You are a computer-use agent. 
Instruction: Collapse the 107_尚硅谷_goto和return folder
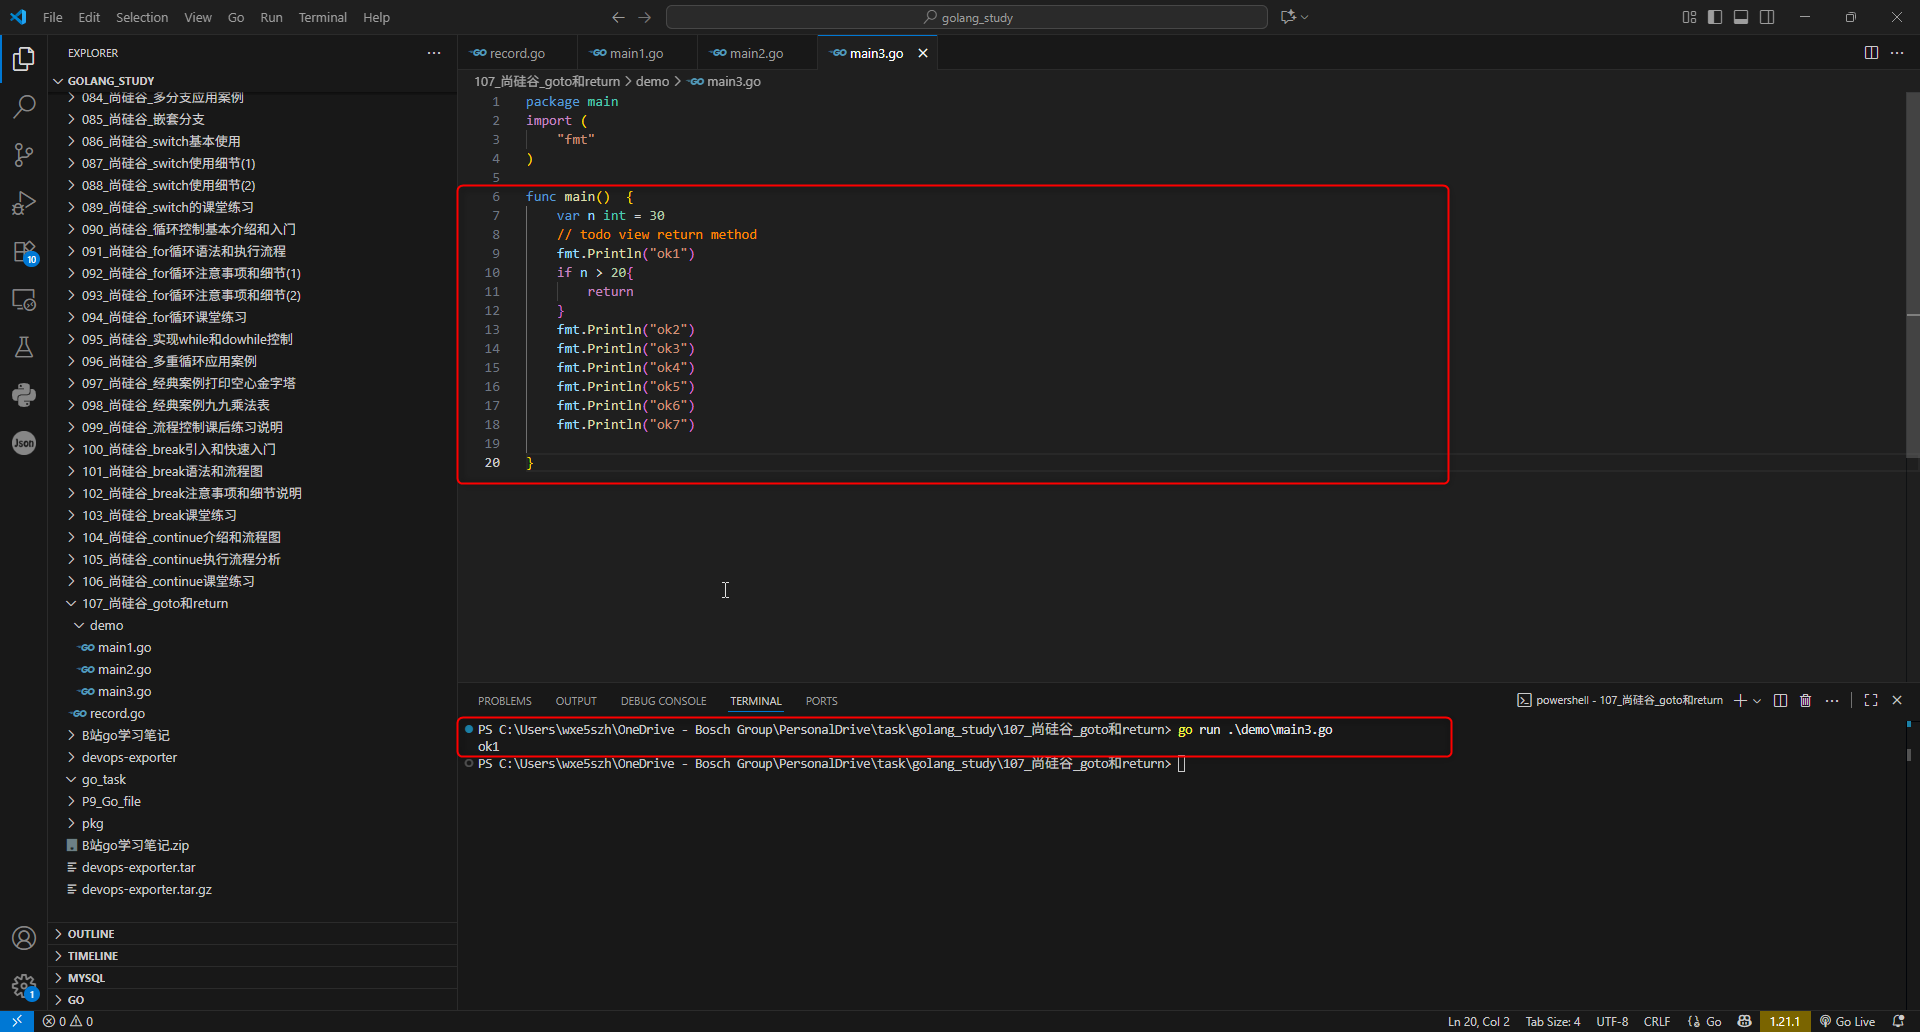click(253, 603)
